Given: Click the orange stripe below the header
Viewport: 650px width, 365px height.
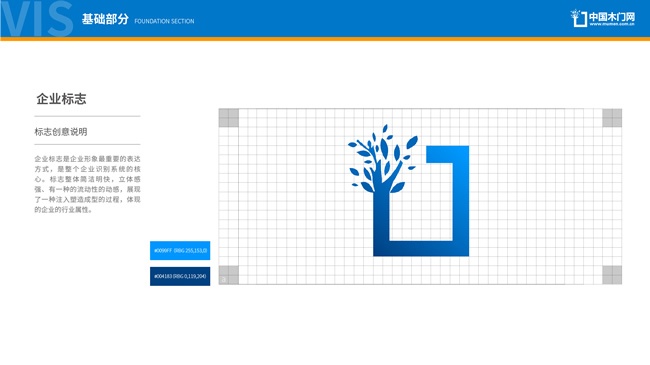Looking at the screenshot, I should (x=325, y=39).
